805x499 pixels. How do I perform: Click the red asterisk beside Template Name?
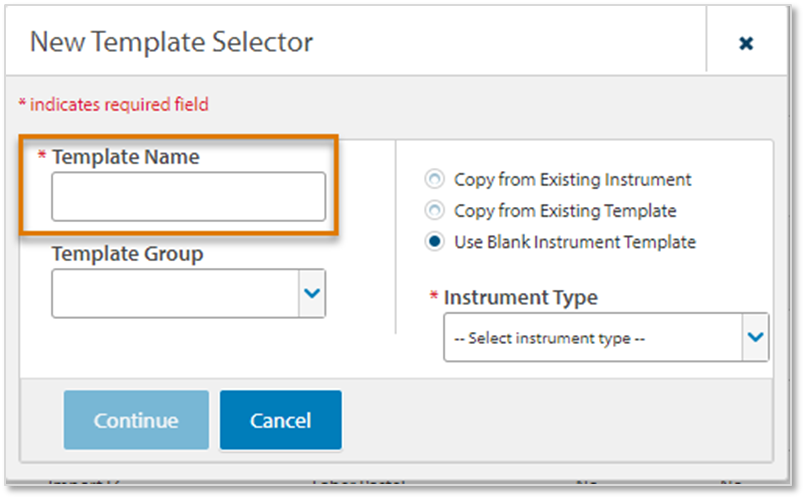(x=42, y=157)
